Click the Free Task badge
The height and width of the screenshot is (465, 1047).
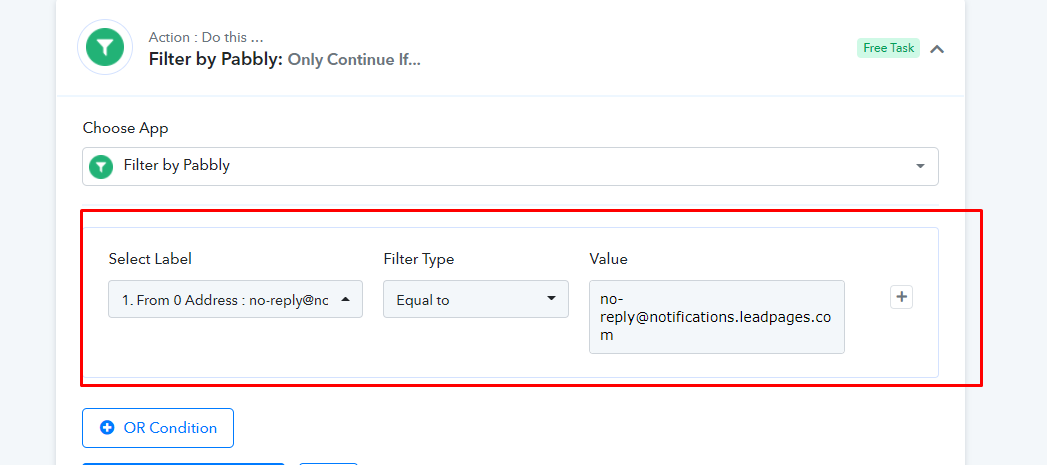click(888, 48)
